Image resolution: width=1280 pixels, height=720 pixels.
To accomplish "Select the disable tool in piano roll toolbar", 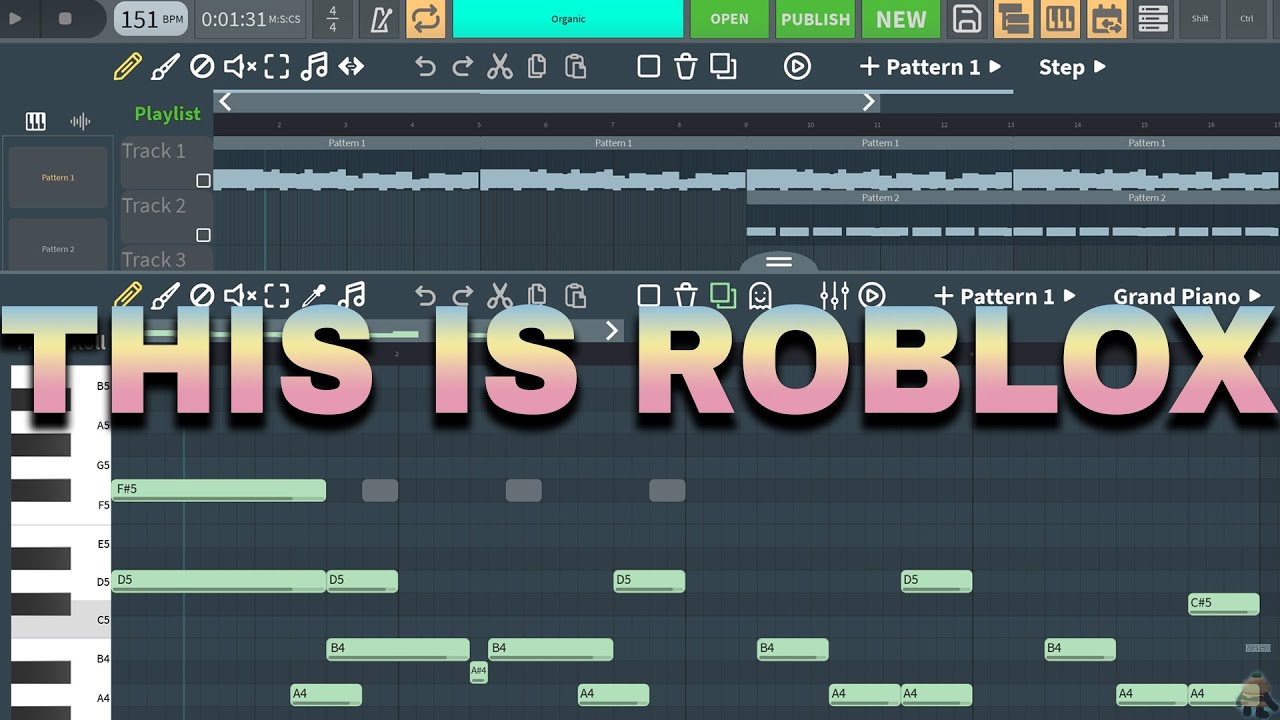I will (202, 296).
